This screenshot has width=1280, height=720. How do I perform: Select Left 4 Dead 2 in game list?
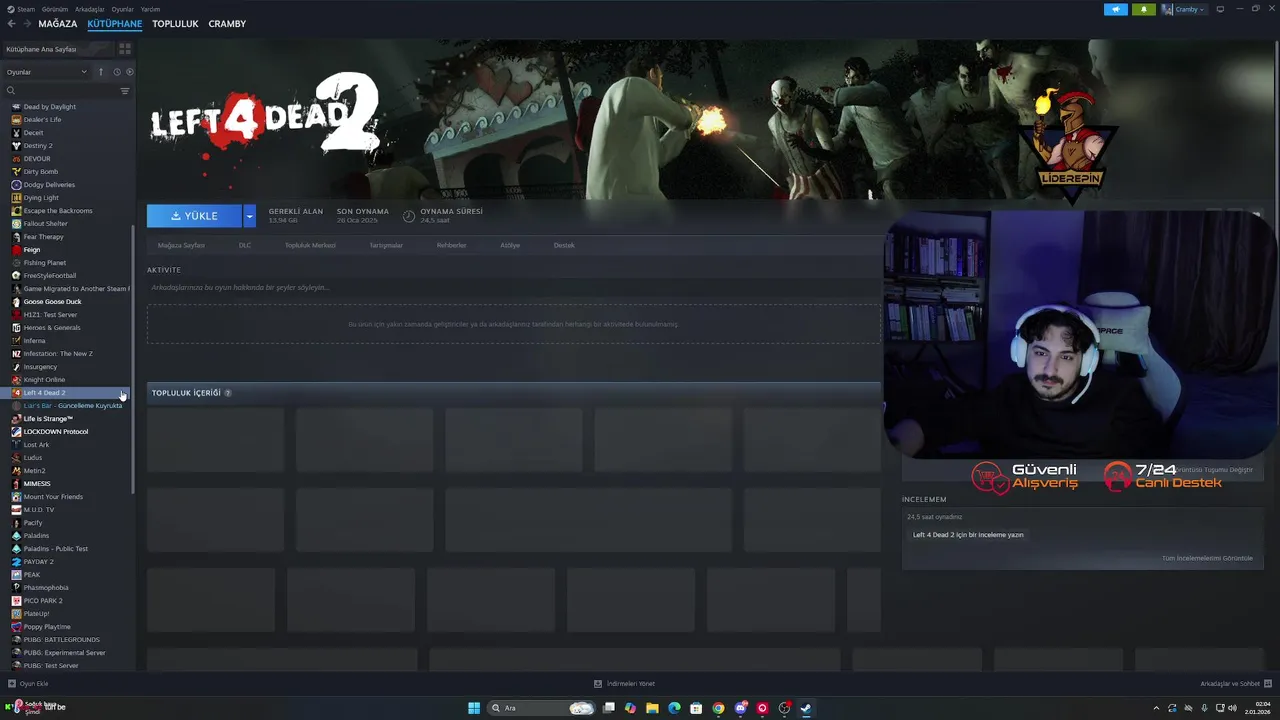pos(68,392)
